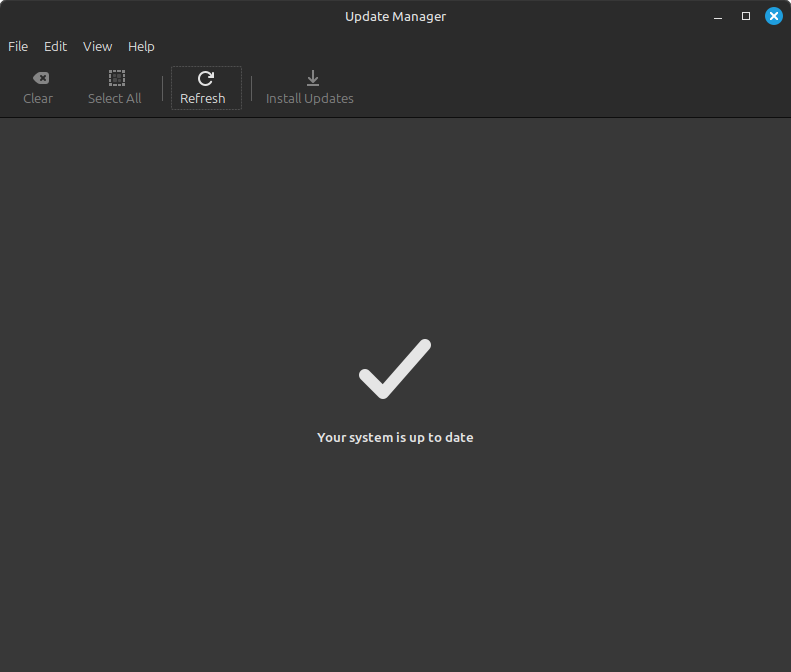The image size is (791, 672).
Task: Open the Help menu
Action: point(141,46)
